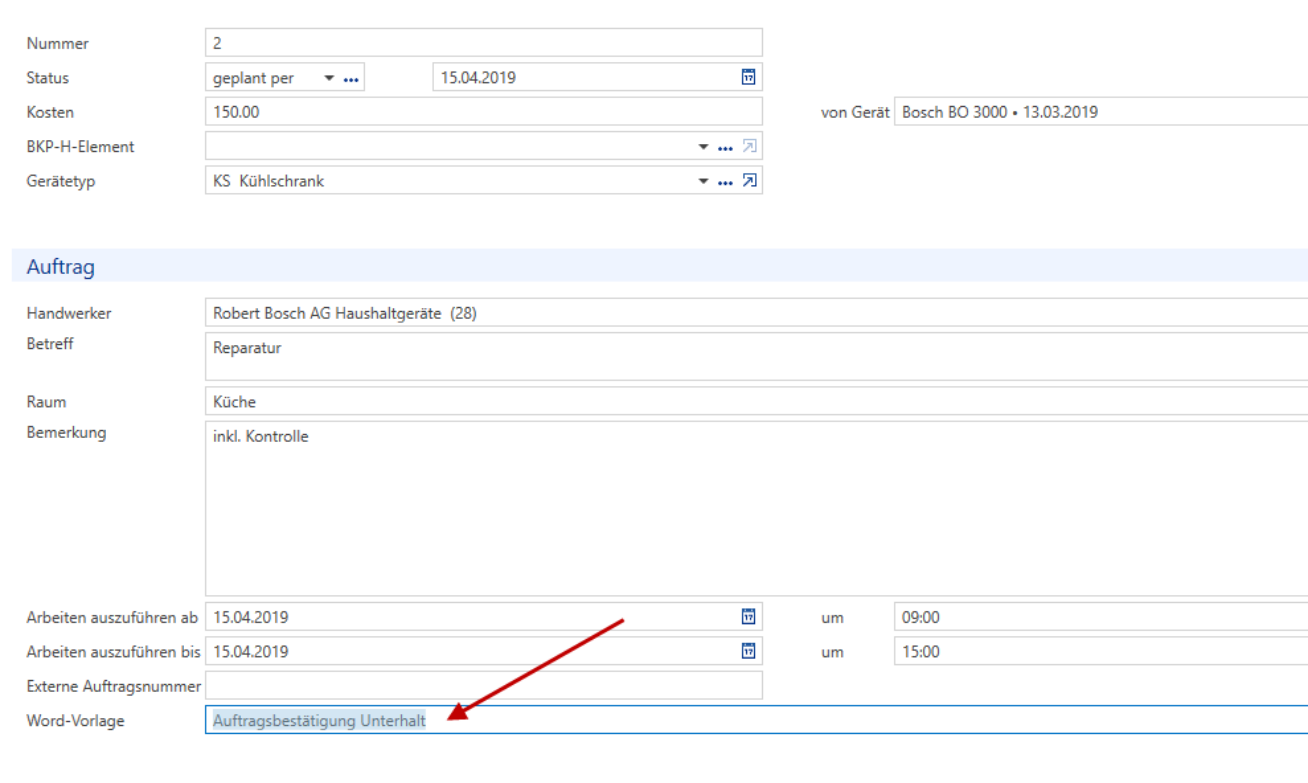
Task: Open linked Gerätetyp record arrow icon
Action: [750, 181]
